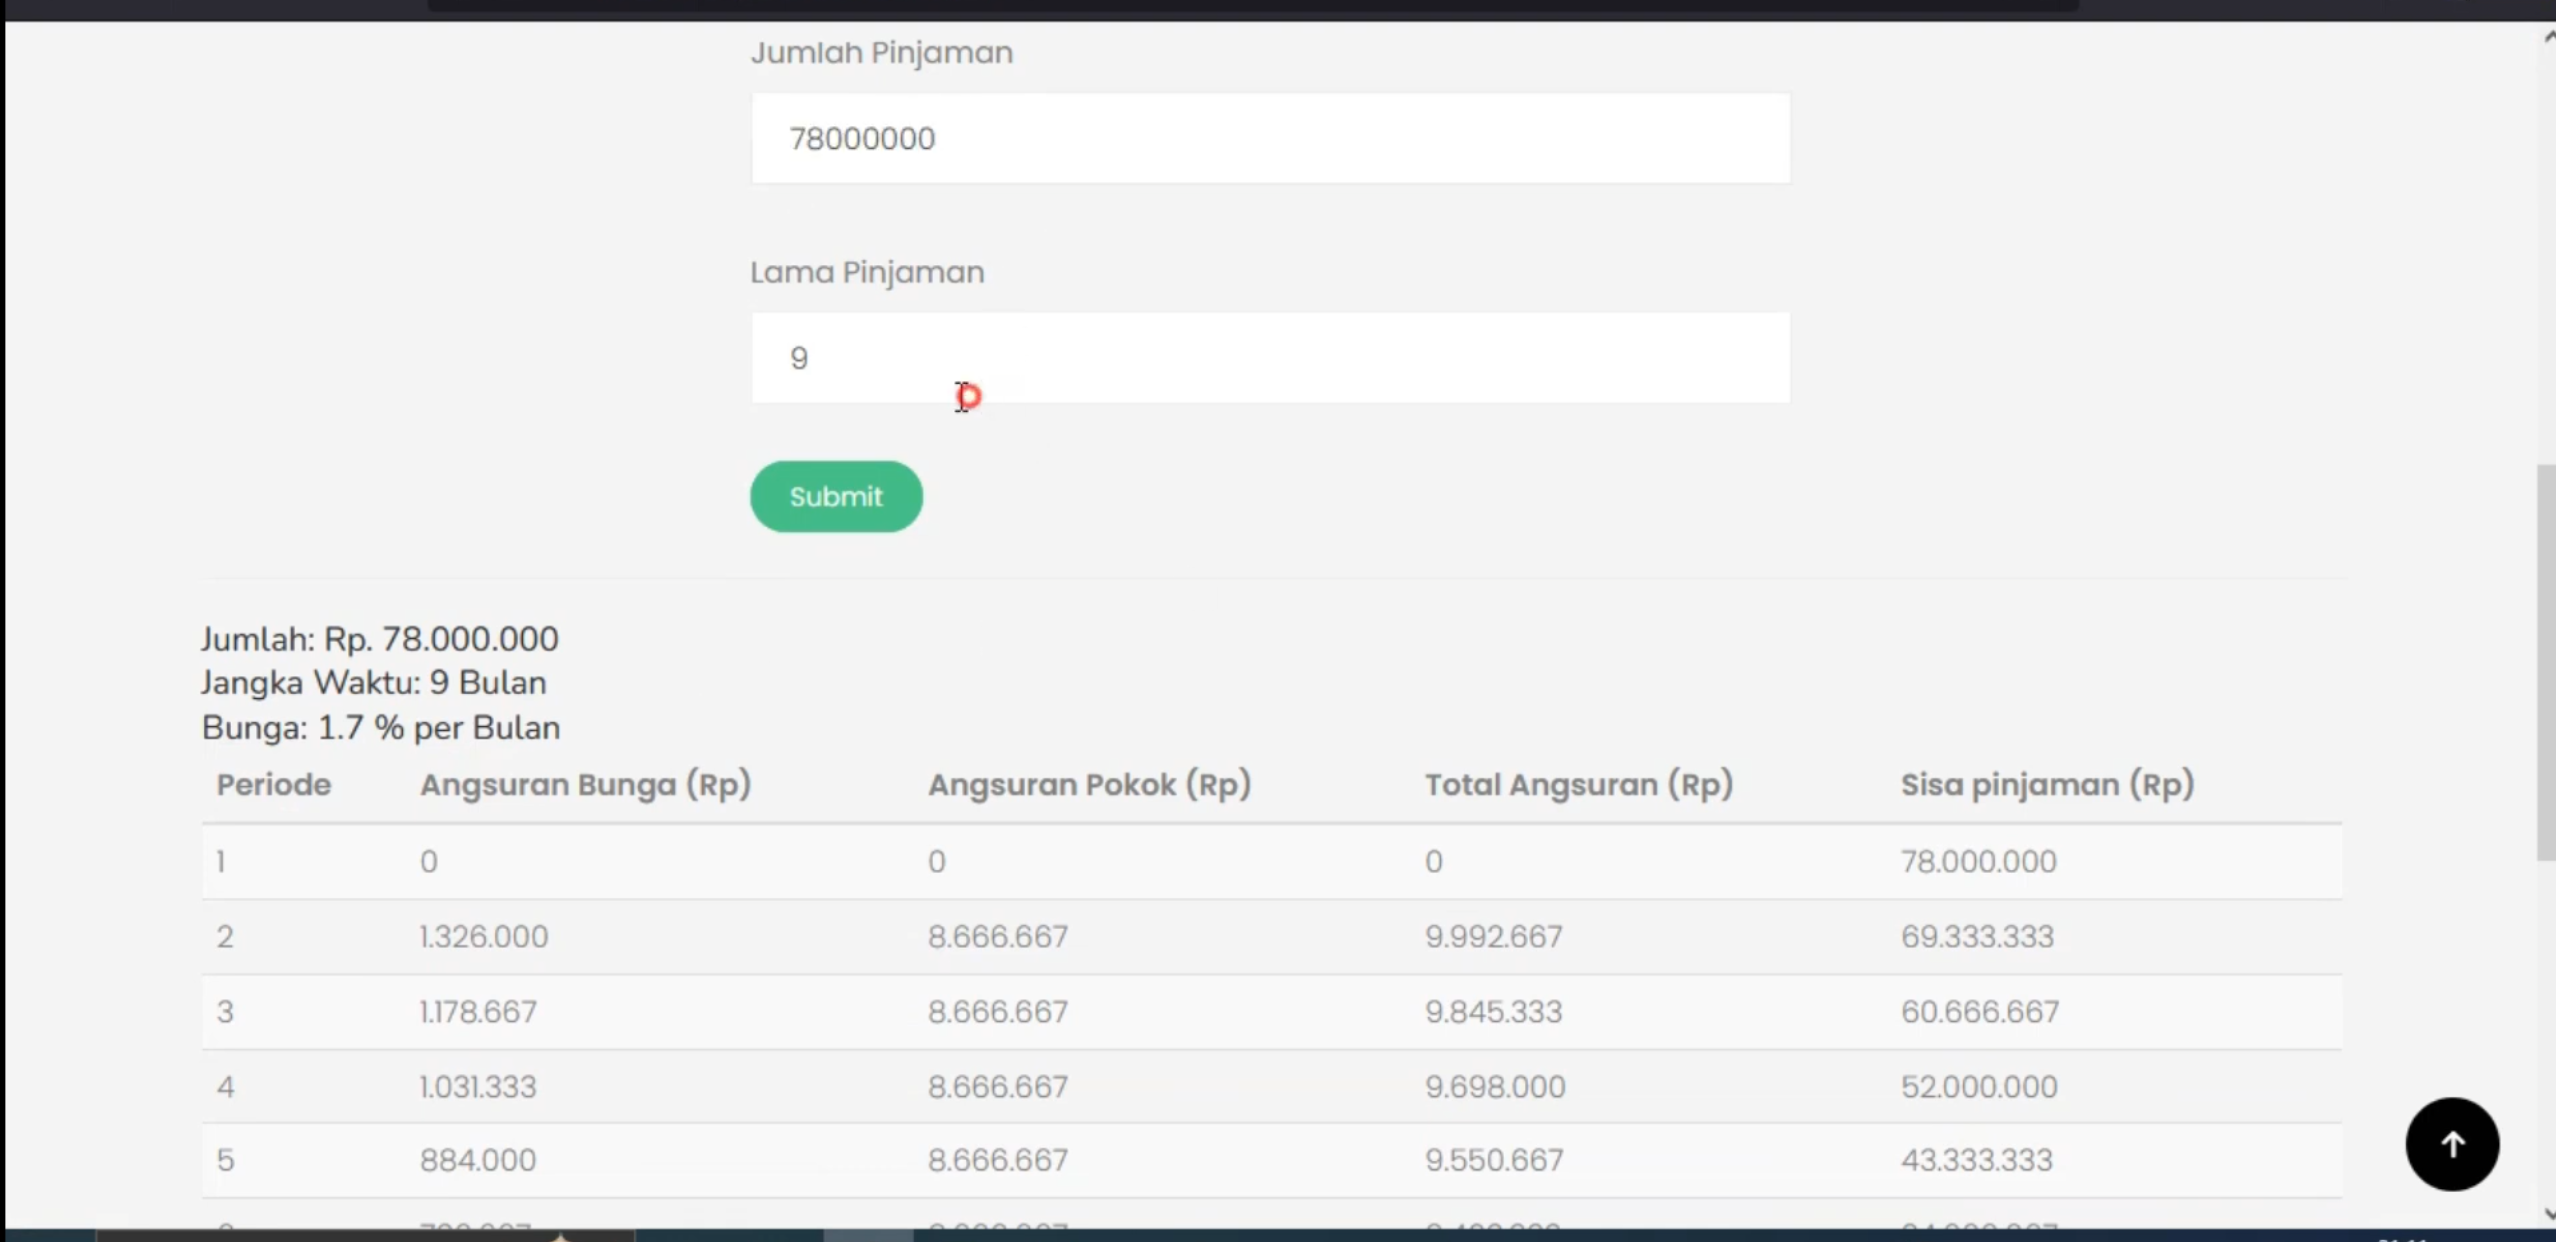2556x1242 pixels.
Task: Click the green Submit button
Action: [x=836, y=496]
